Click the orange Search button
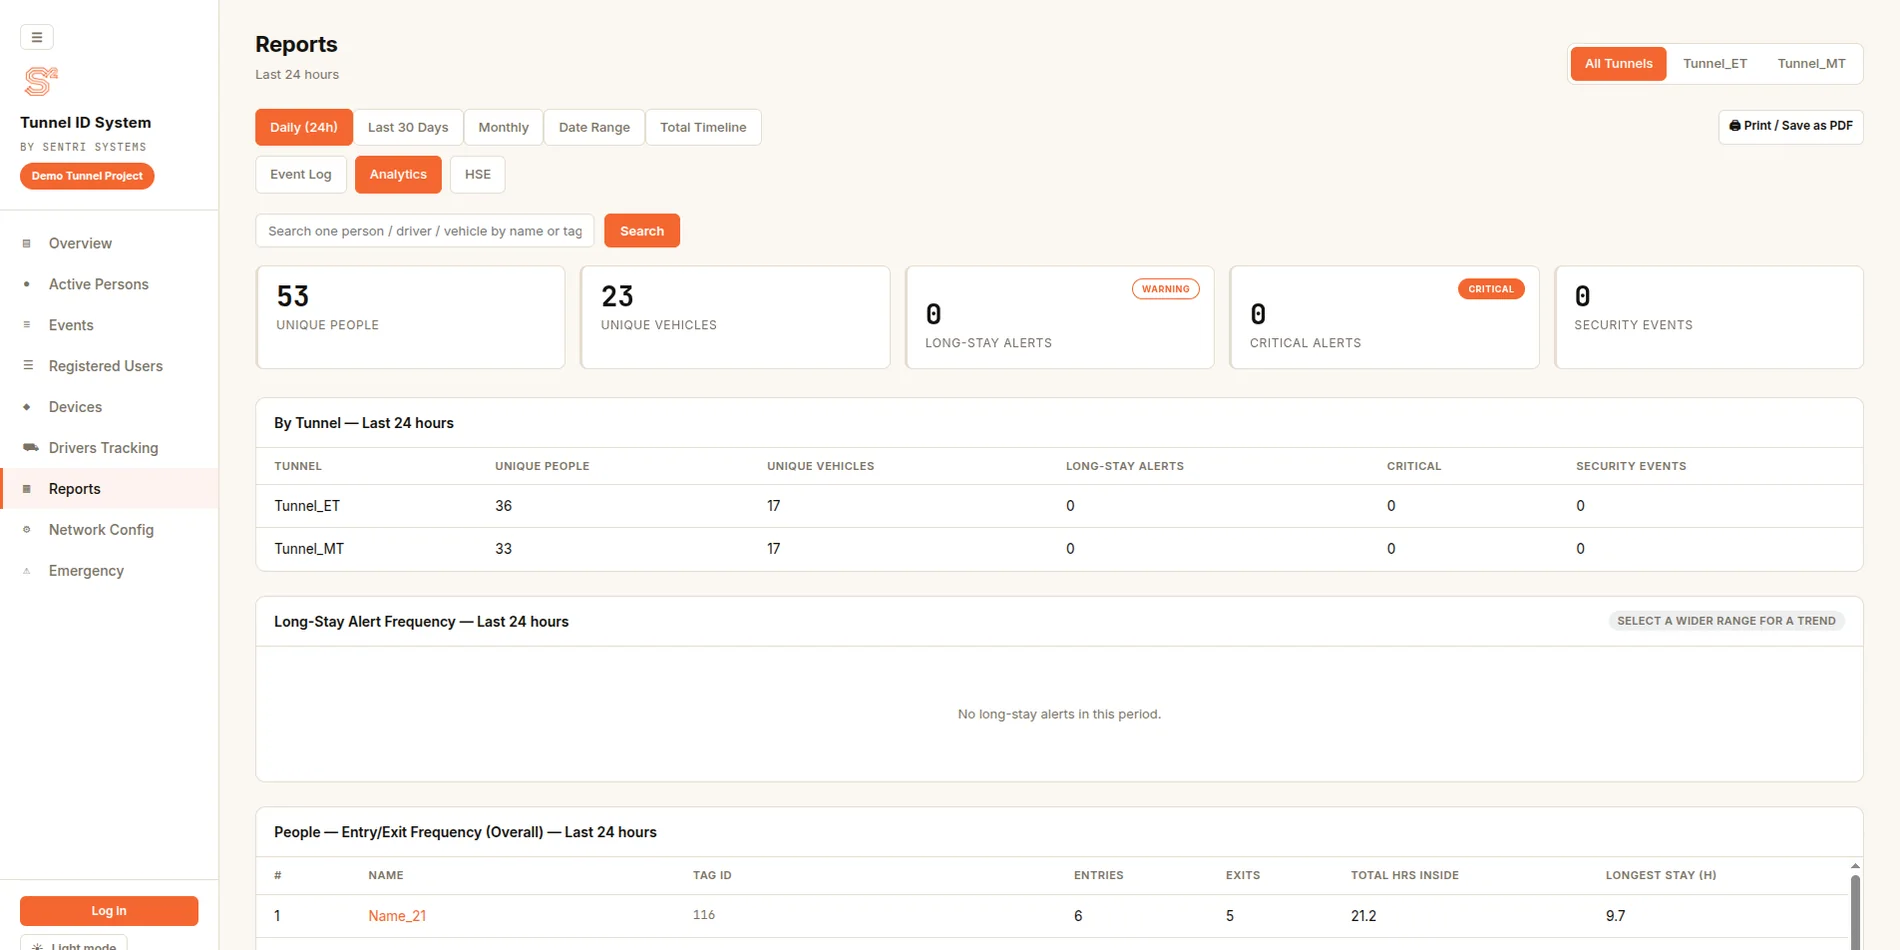 (642, 231)
